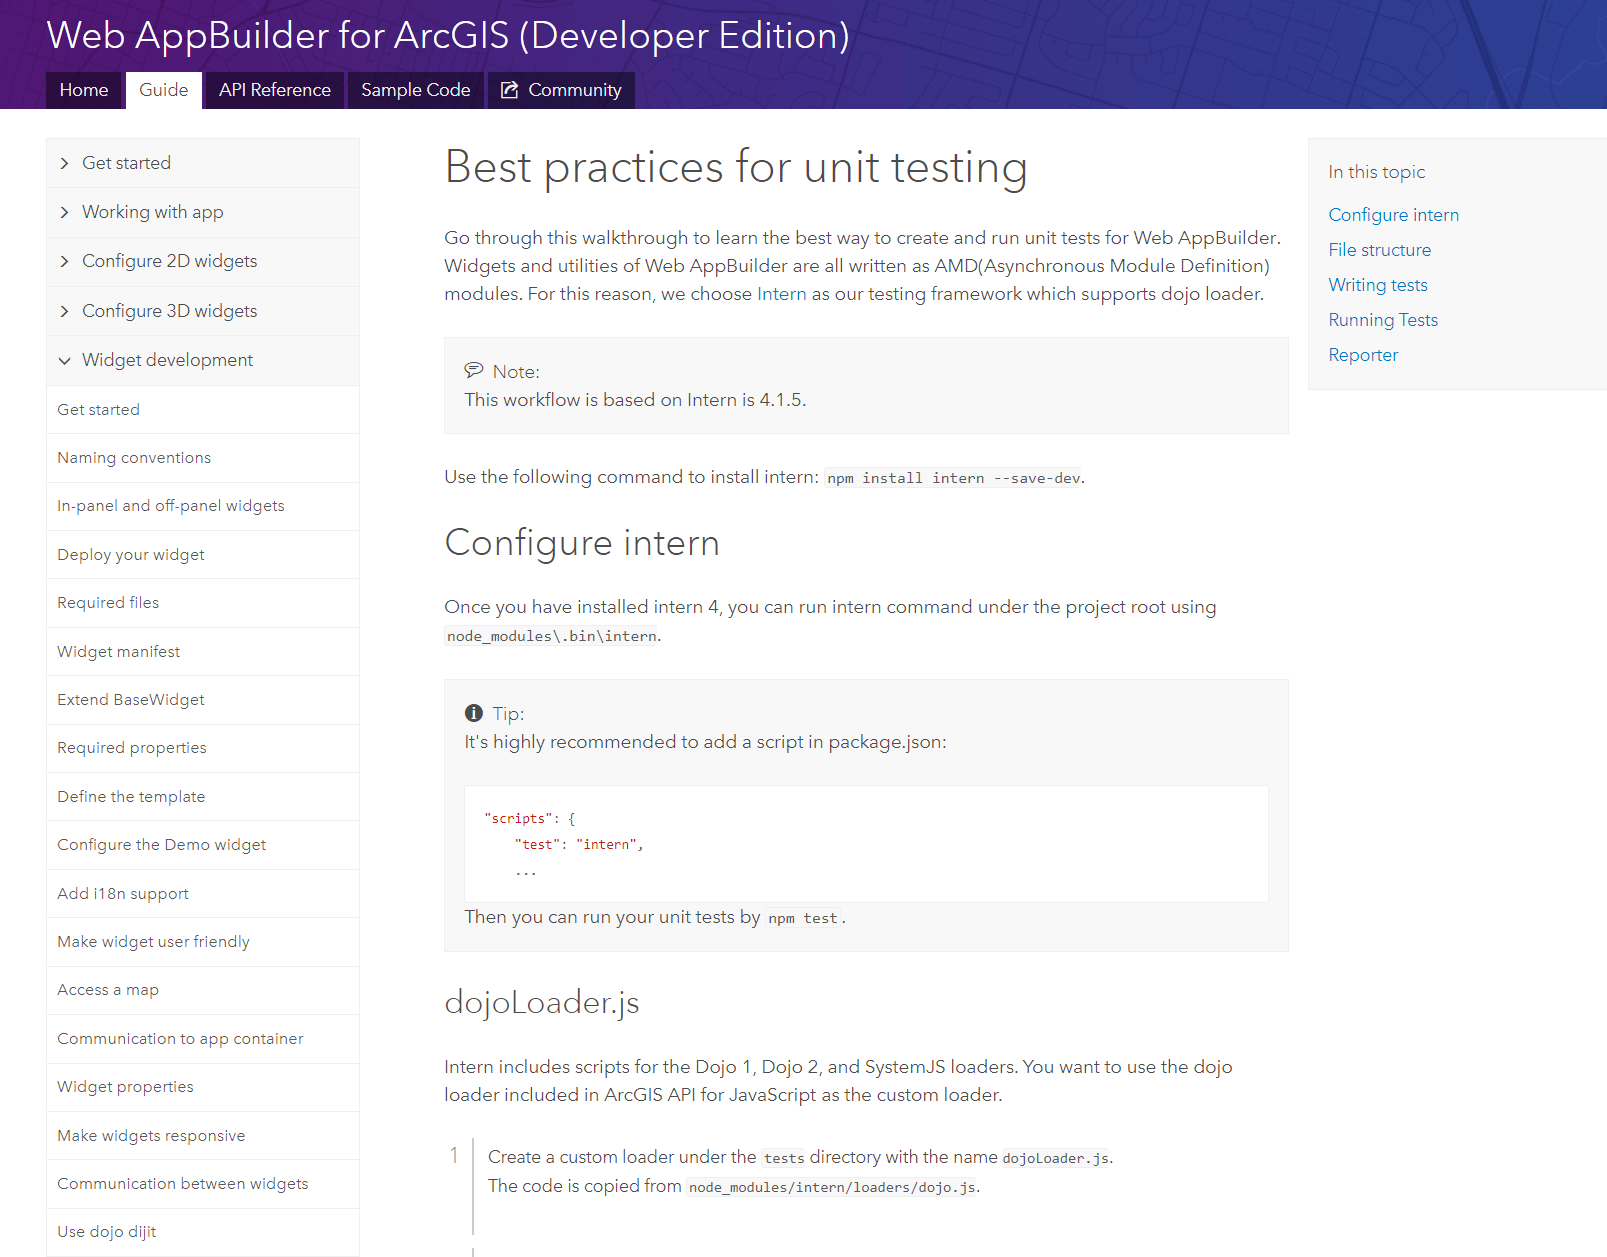
Task: Expand the Working with app section
Action: click(152, 212)
